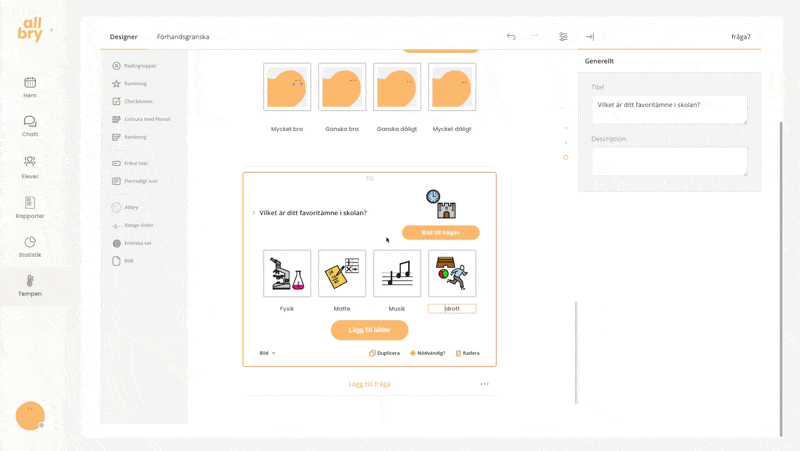Open Hem in the left sidebar
Screen dimensions: 800x451
[30, 87]
